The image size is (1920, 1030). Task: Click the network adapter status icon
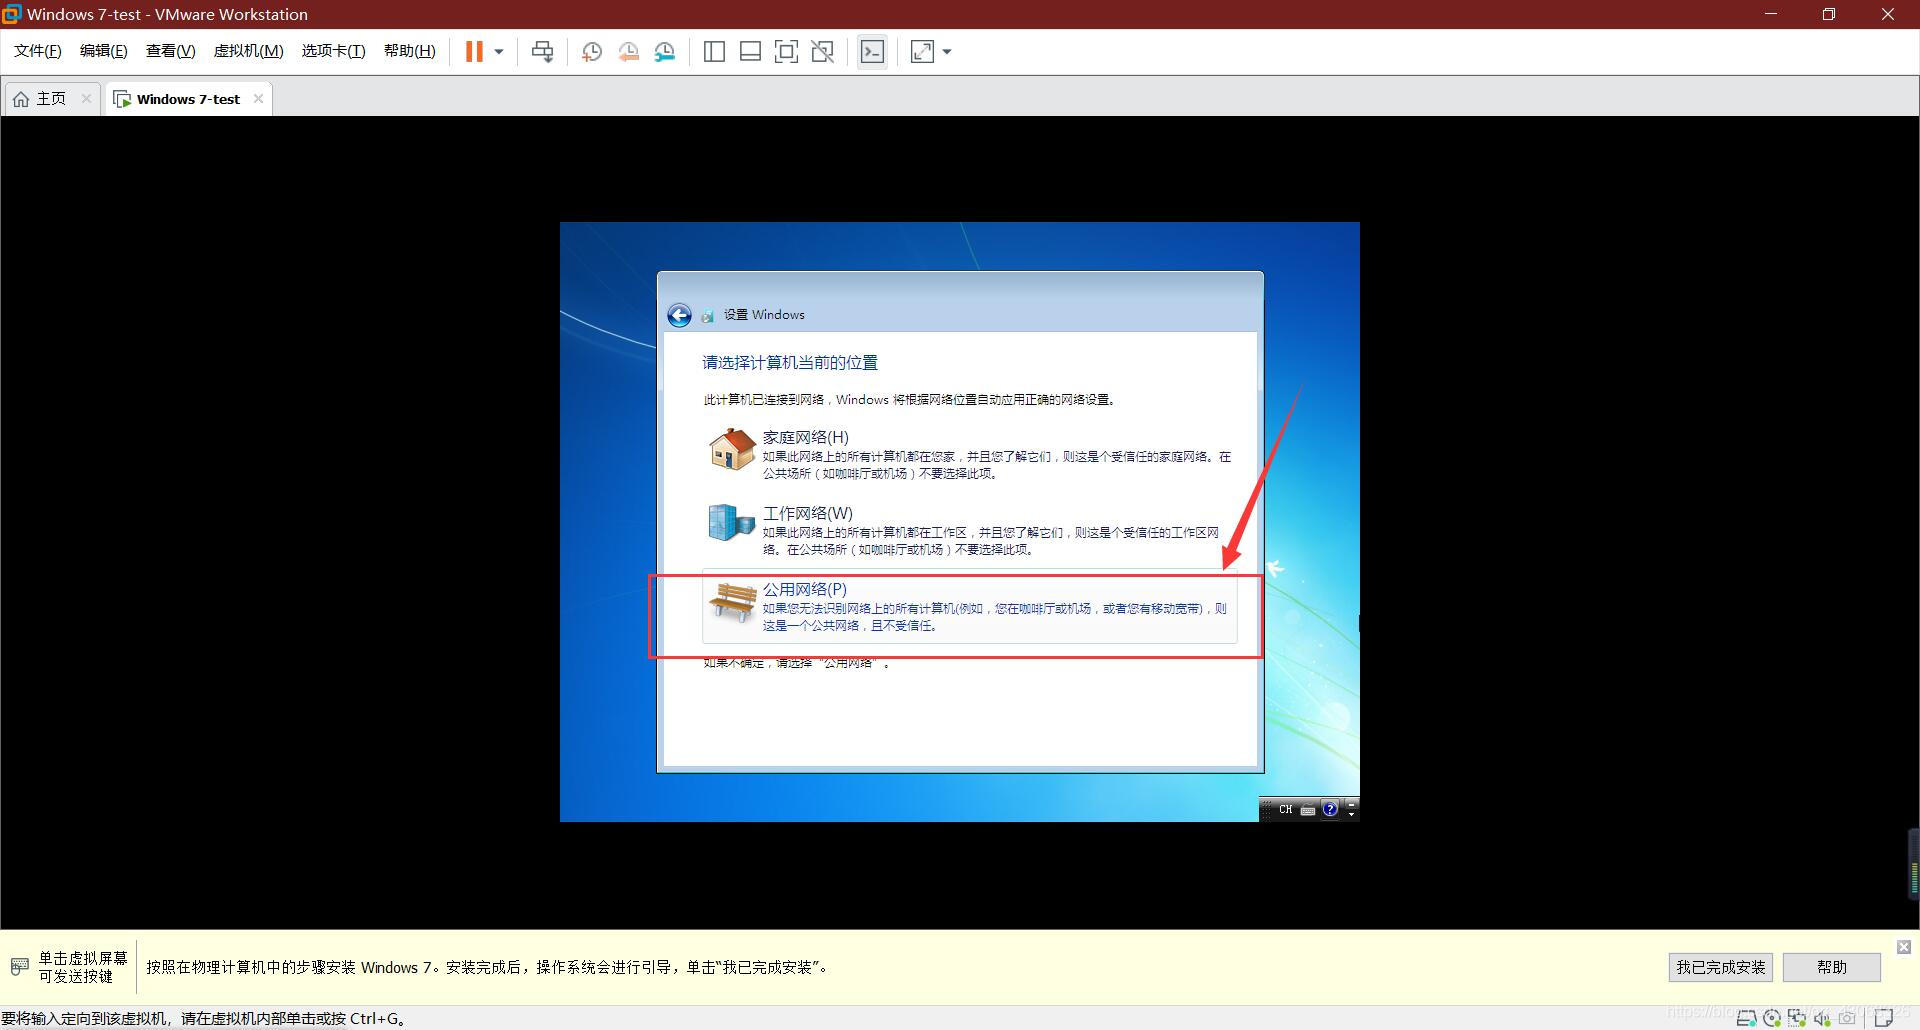1797,1018
